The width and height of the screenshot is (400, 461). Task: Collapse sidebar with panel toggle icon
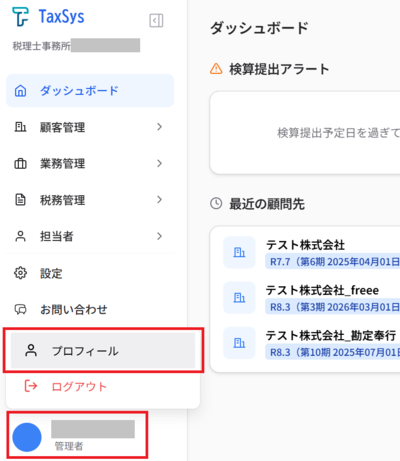click(156, 21)
